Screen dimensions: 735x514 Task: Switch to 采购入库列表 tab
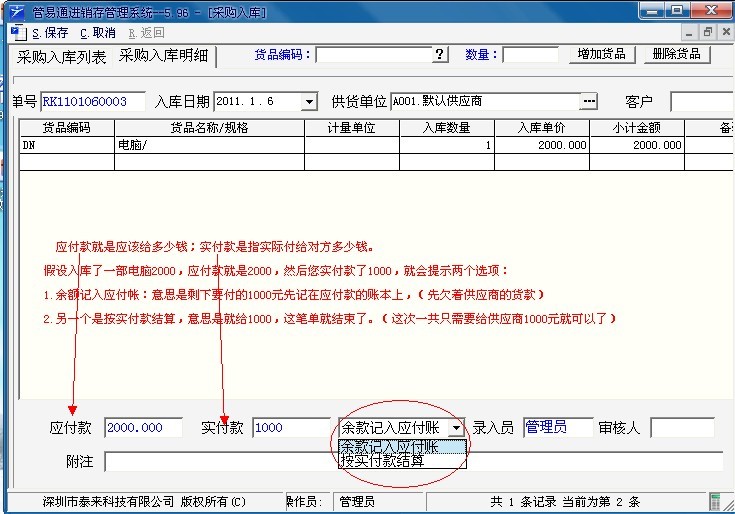pyautogui.click(x=61, y=57)
